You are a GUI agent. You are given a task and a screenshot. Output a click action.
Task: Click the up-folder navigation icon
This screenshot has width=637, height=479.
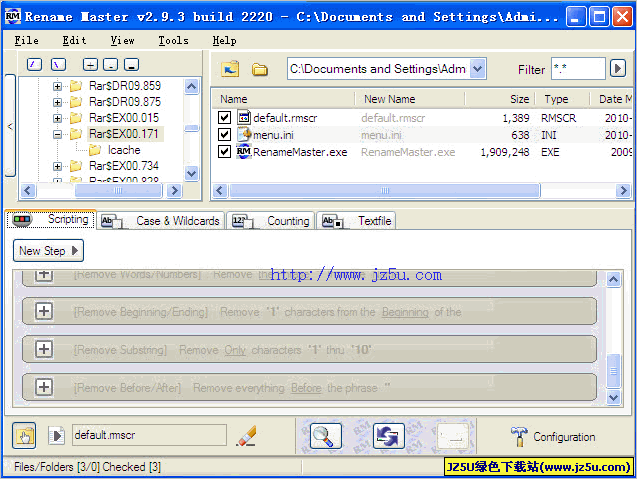pyautogui.click(x=230, y=69)
